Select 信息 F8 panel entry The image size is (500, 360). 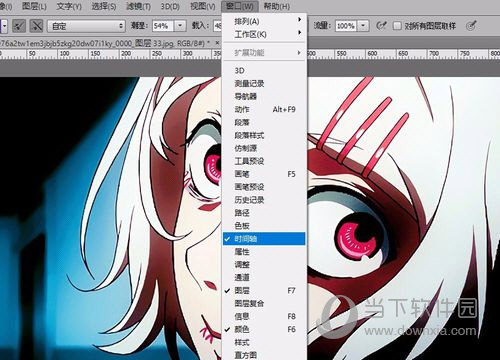tap(264, 316)
